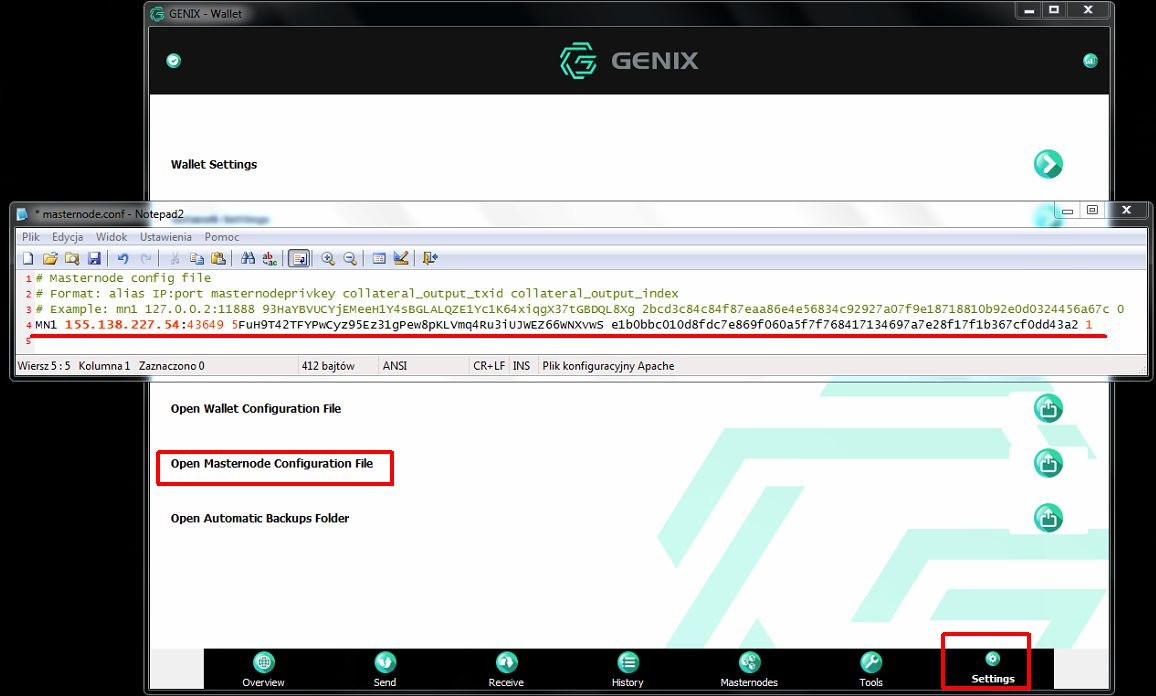The image size is (1156, 696).
Task: Minimize the Notepad2 window
Action: click(x=1067, y=211)
